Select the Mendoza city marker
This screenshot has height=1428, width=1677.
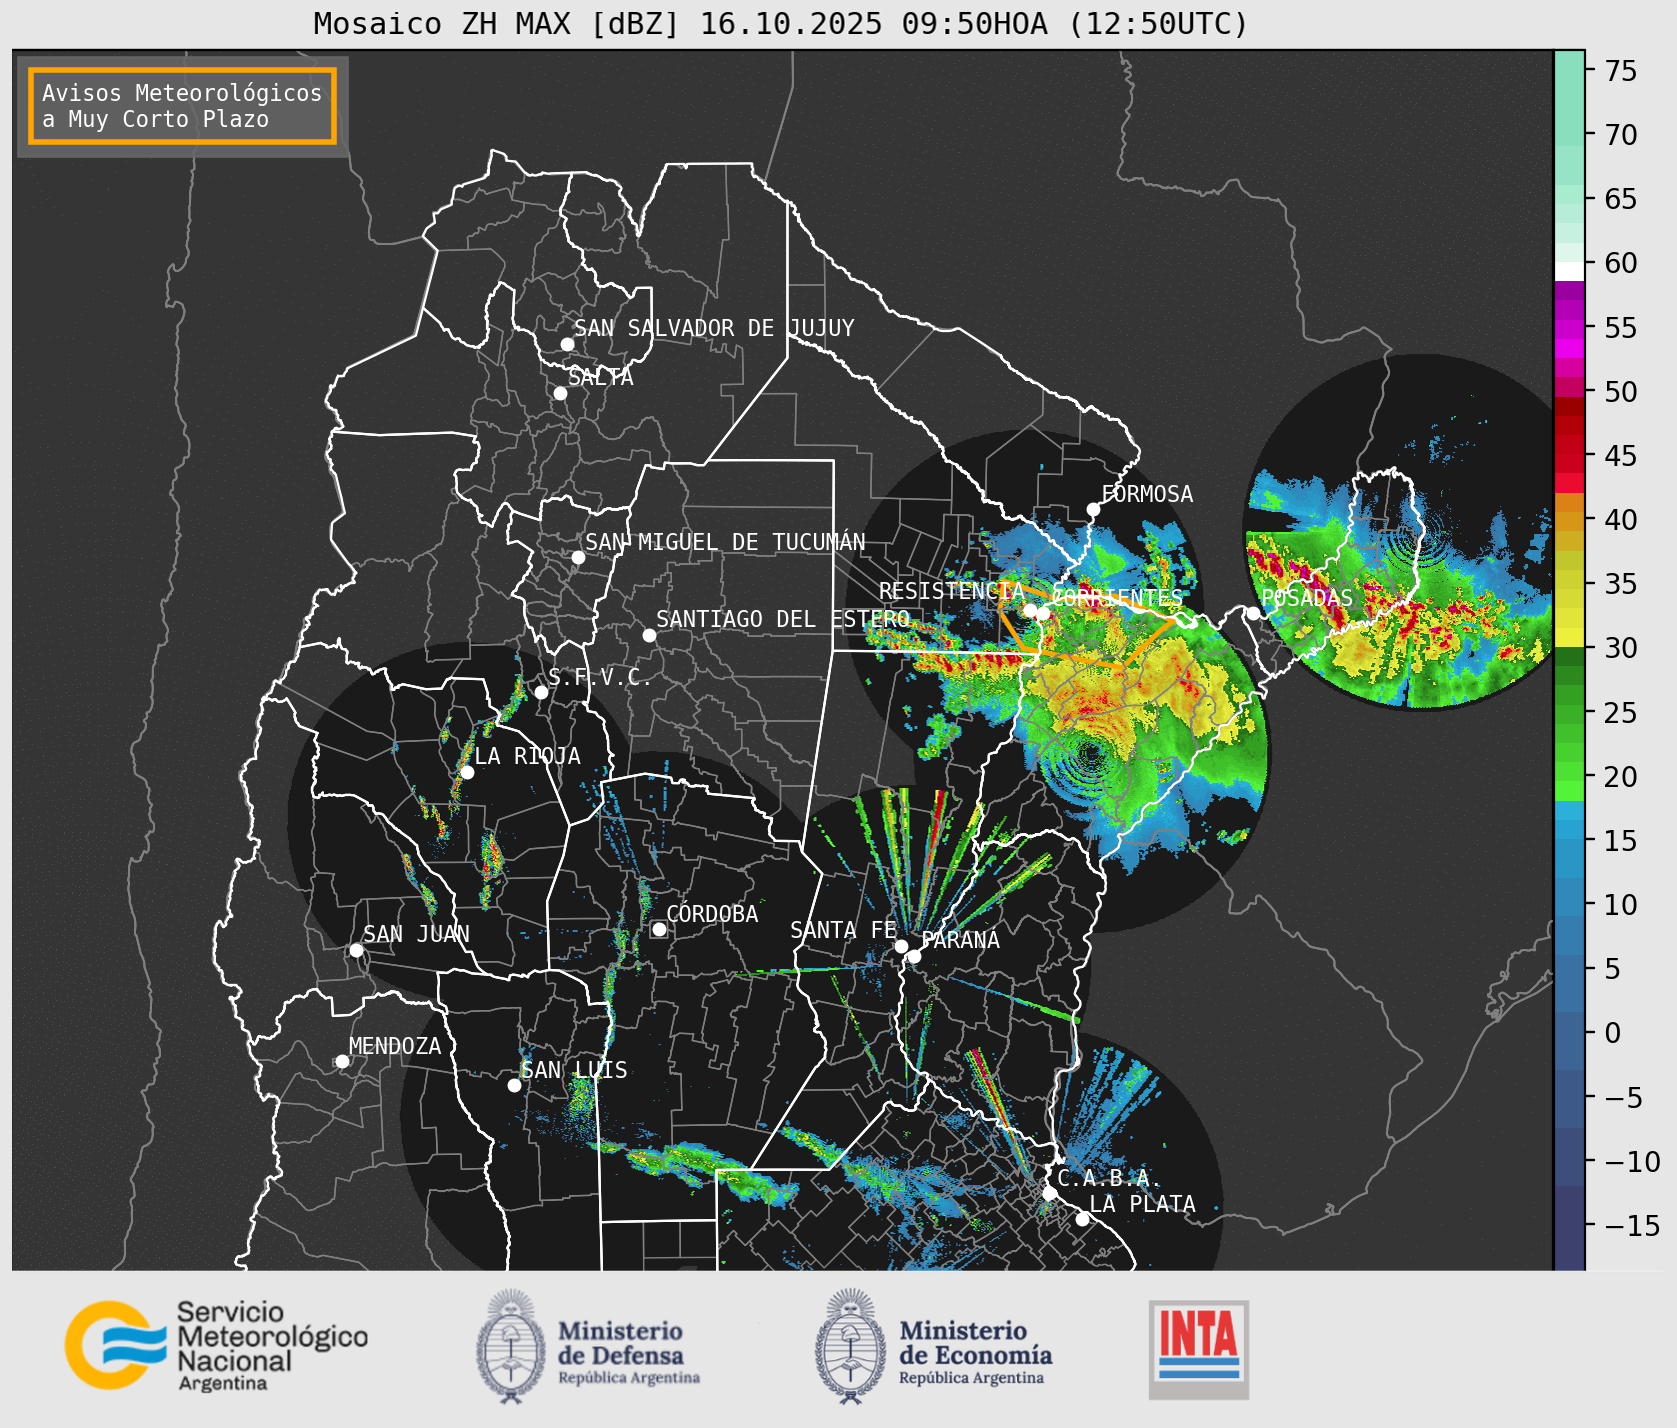pyautogui.click(x=342, y=1061)
